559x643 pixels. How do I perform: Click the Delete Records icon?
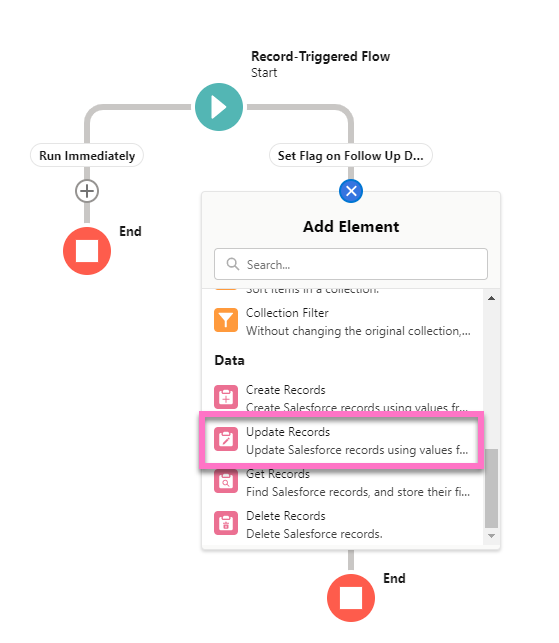226,523
